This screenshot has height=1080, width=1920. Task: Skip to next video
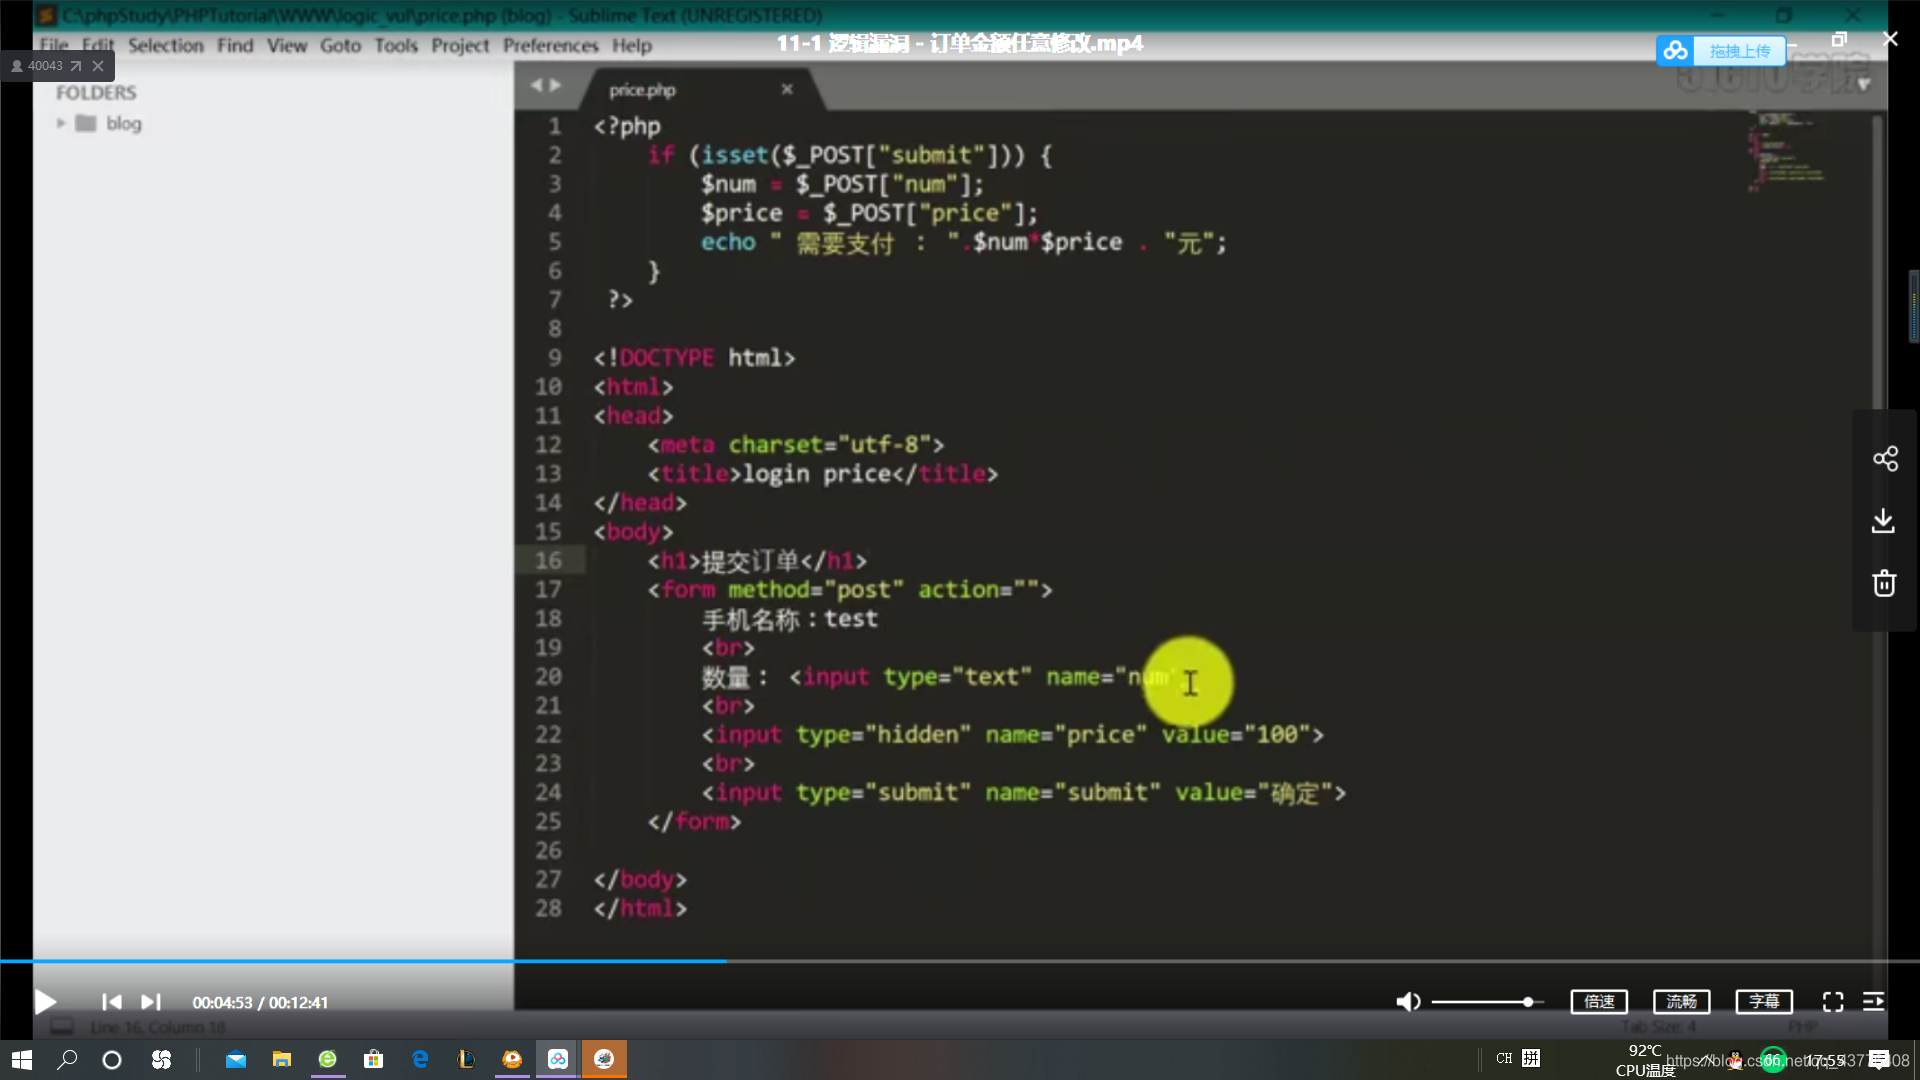click(151, 1001)
